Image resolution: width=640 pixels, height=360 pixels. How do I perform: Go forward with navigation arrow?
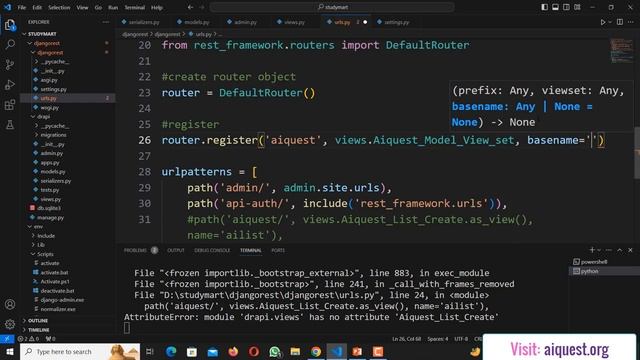(x=202, y=7)
